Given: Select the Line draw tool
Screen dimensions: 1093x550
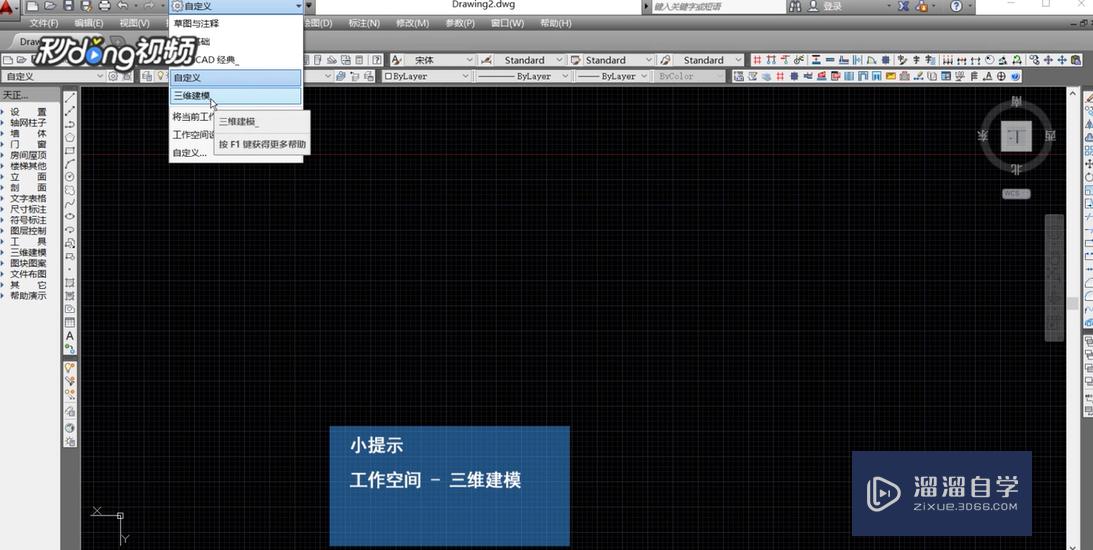Looking at the screenshot, I should point(70,98).
